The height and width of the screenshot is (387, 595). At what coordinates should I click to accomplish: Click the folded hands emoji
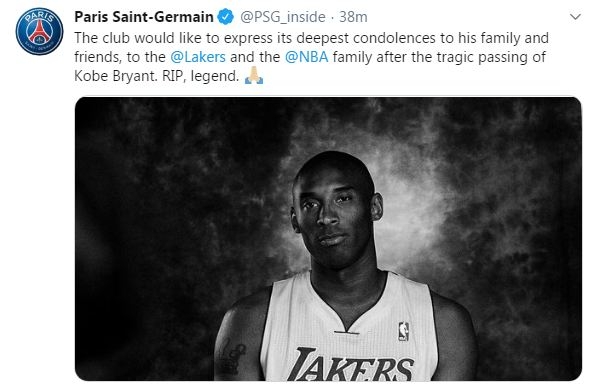click(x=254, y=76)
